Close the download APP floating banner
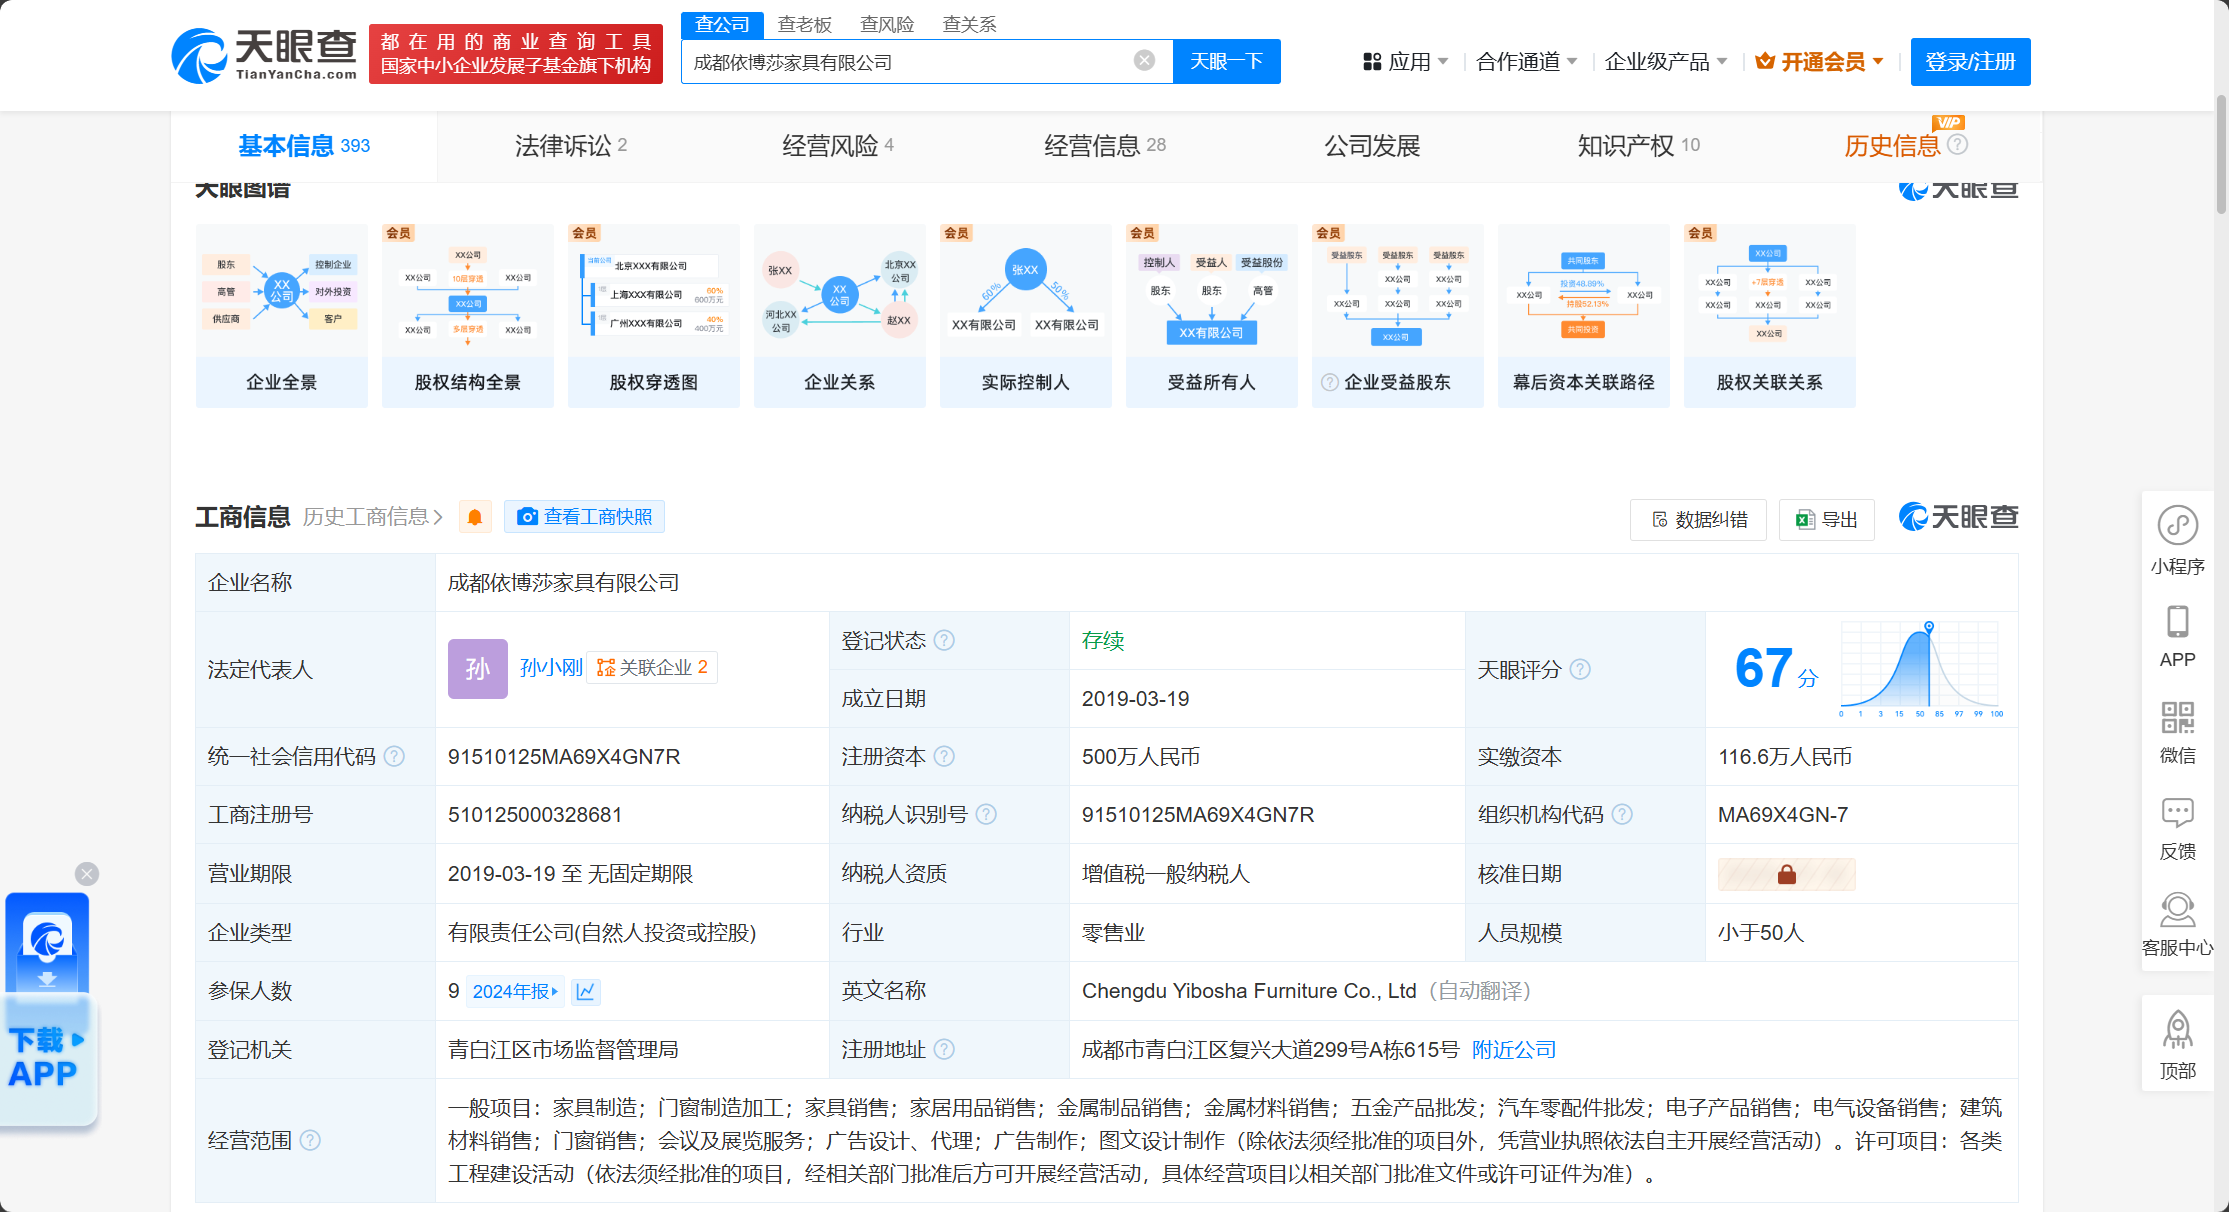The width and height of the screenshot is (2229, 1212). pos(87,874)
